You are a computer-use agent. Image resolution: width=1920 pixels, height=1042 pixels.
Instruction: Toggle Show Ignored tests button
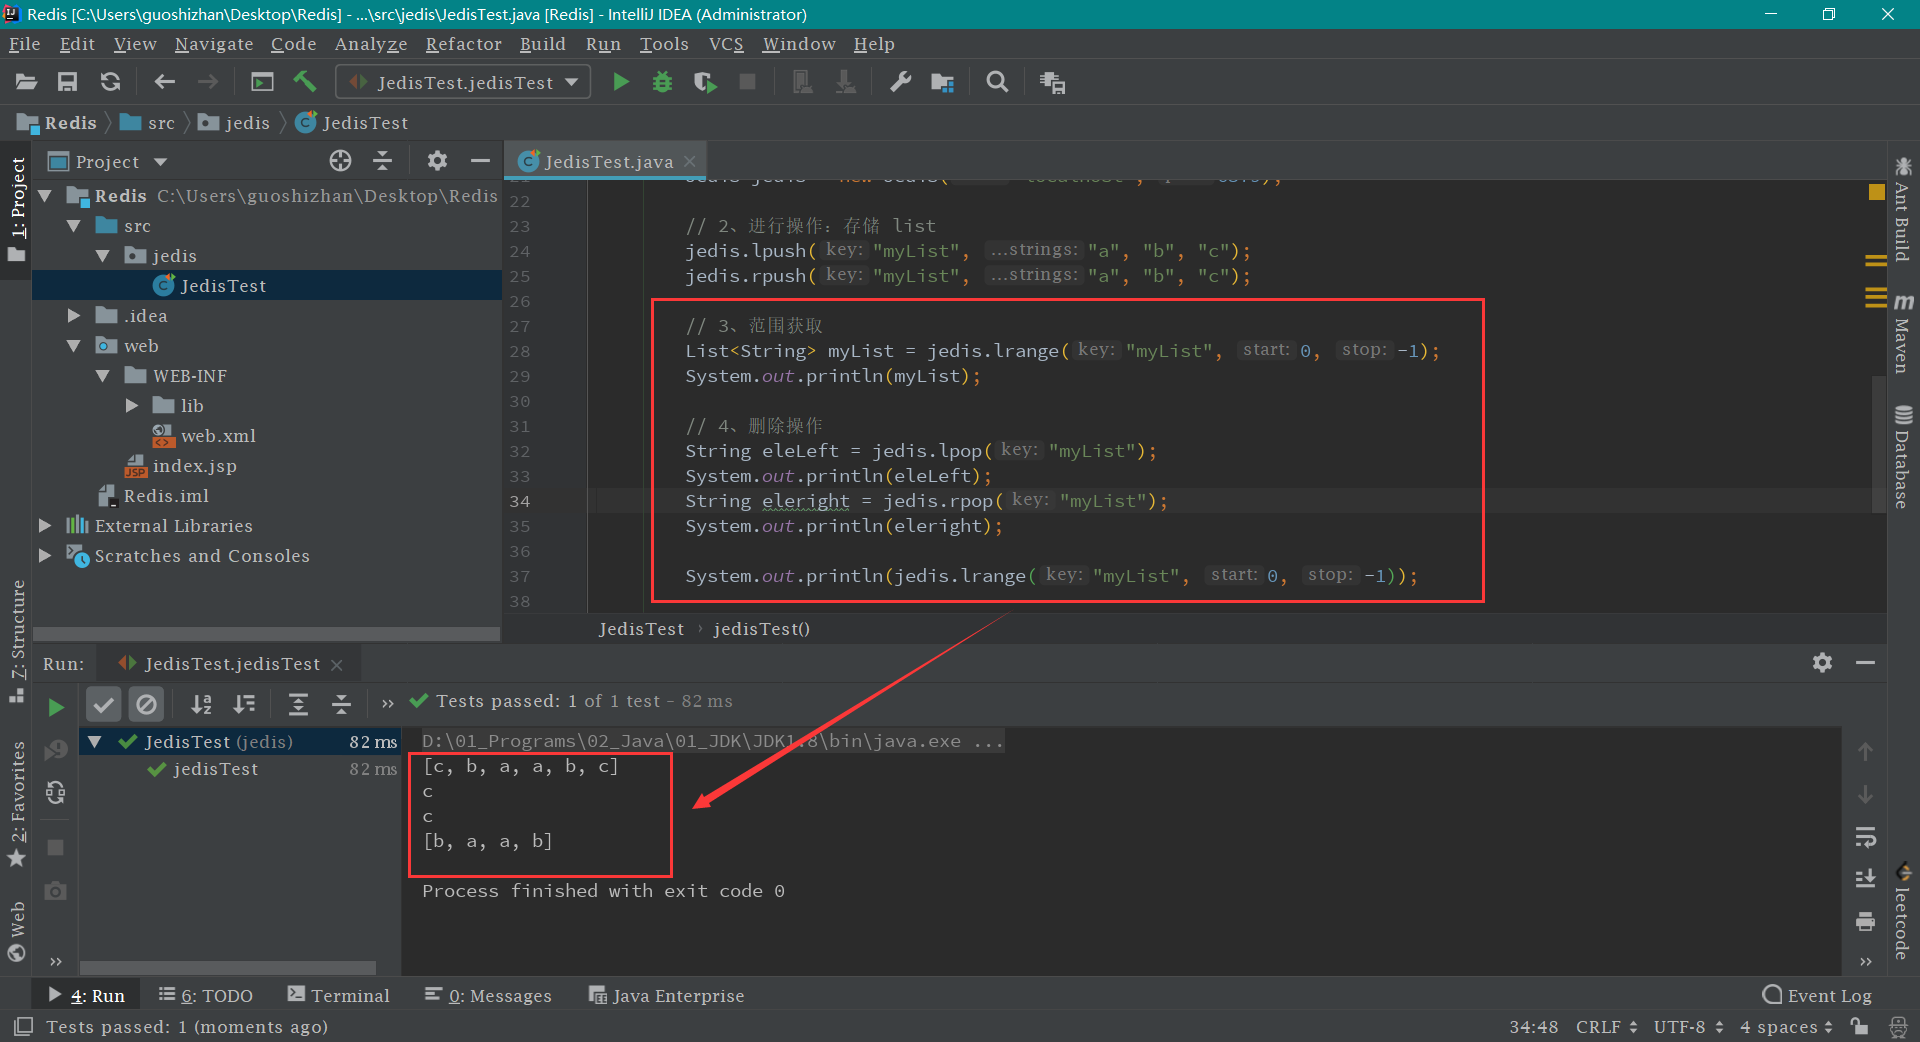[146, 704]
